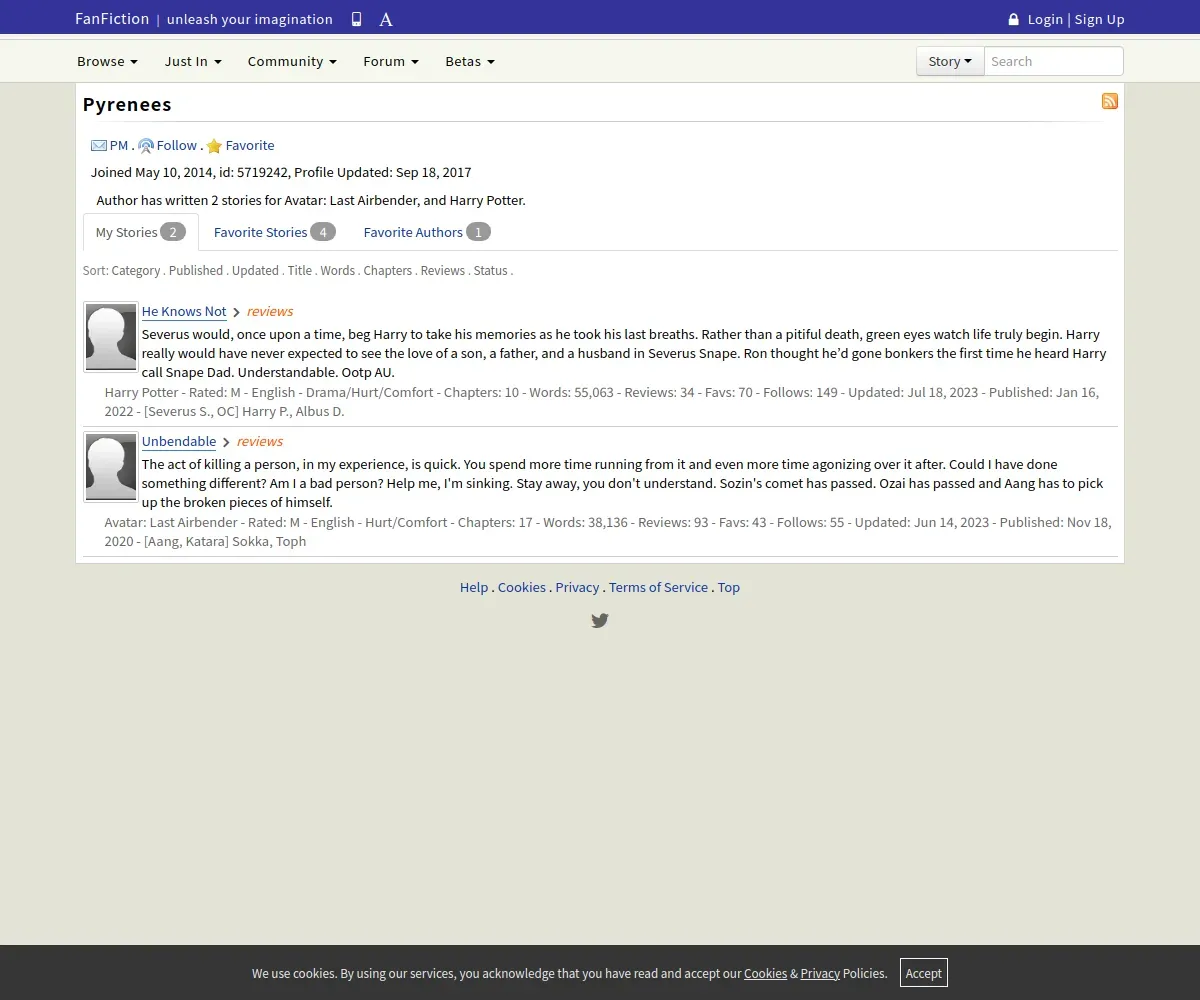Expand the Just In menu
Screen dimensions: 1200x1000
tap(193, 61)
